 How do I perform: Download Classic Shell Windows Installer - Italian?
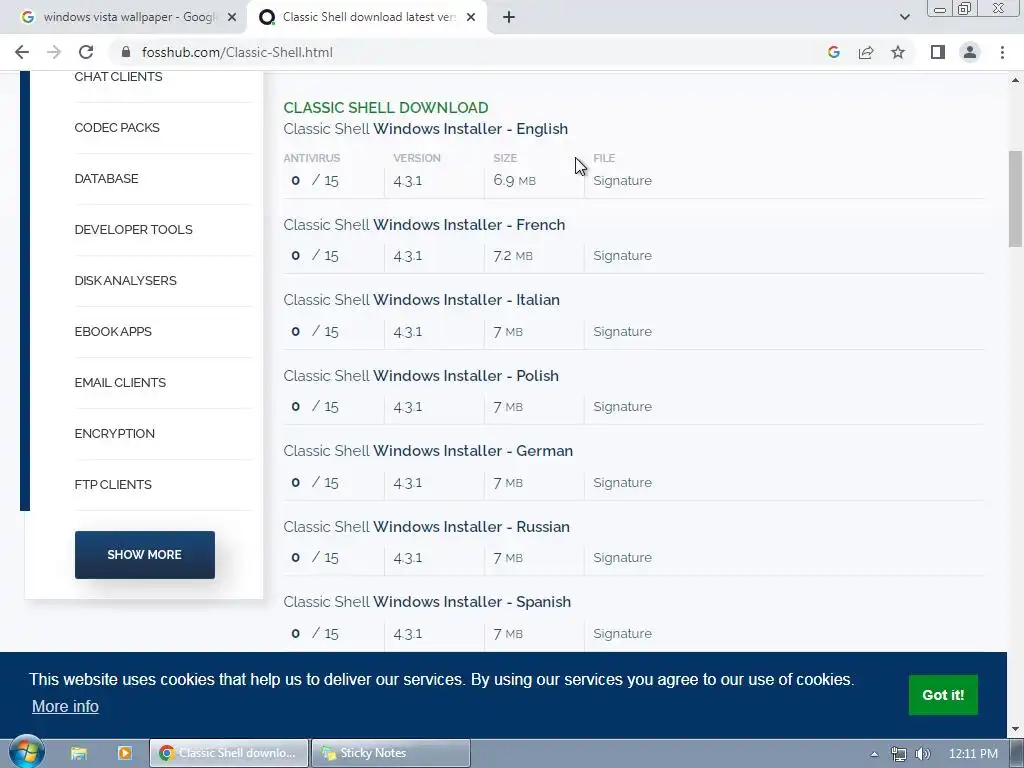tap(421, 300)
